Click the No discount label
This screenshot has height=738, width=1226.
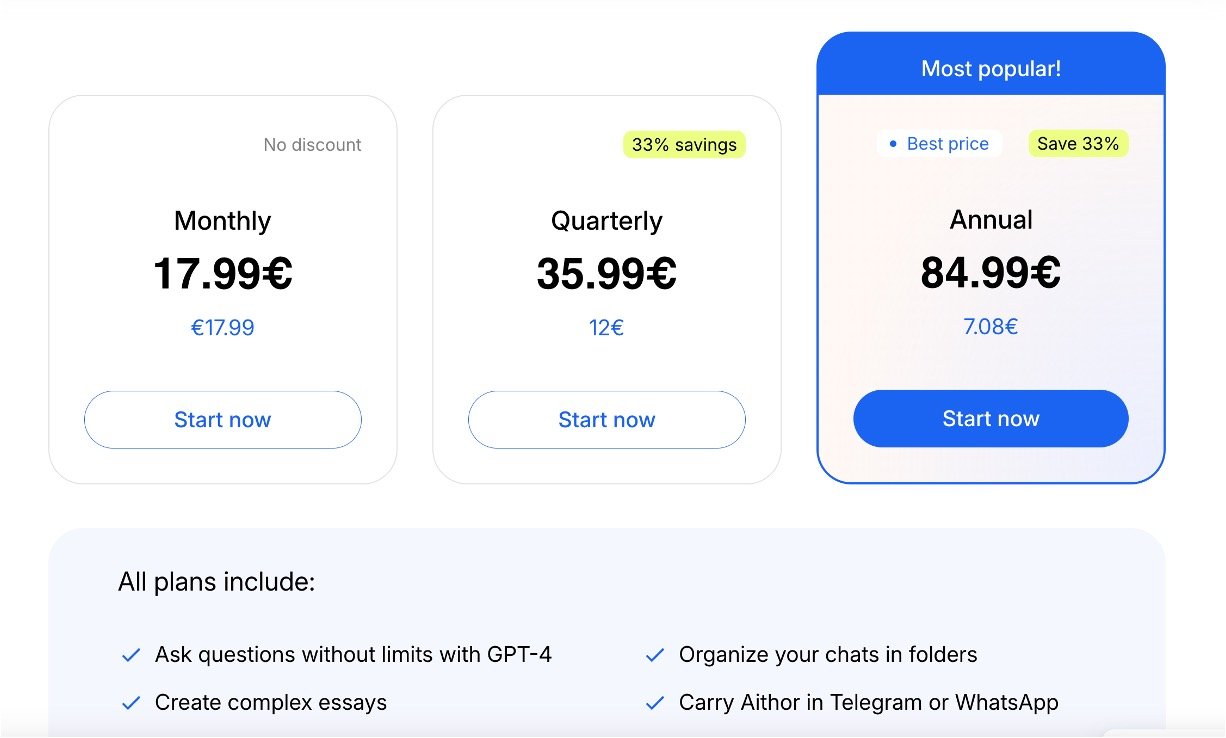pos(312,145)
